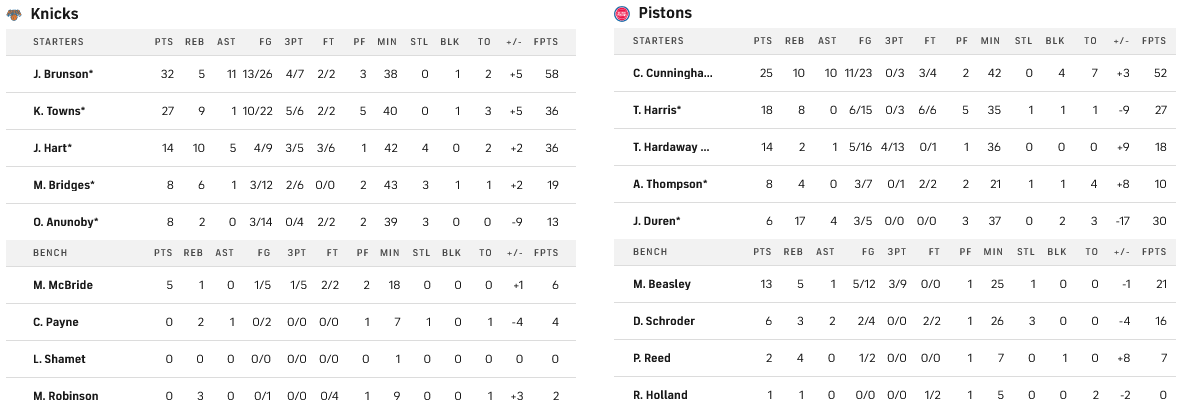View J. Duren's player profile
The image size is (1188, 411).
656,221
